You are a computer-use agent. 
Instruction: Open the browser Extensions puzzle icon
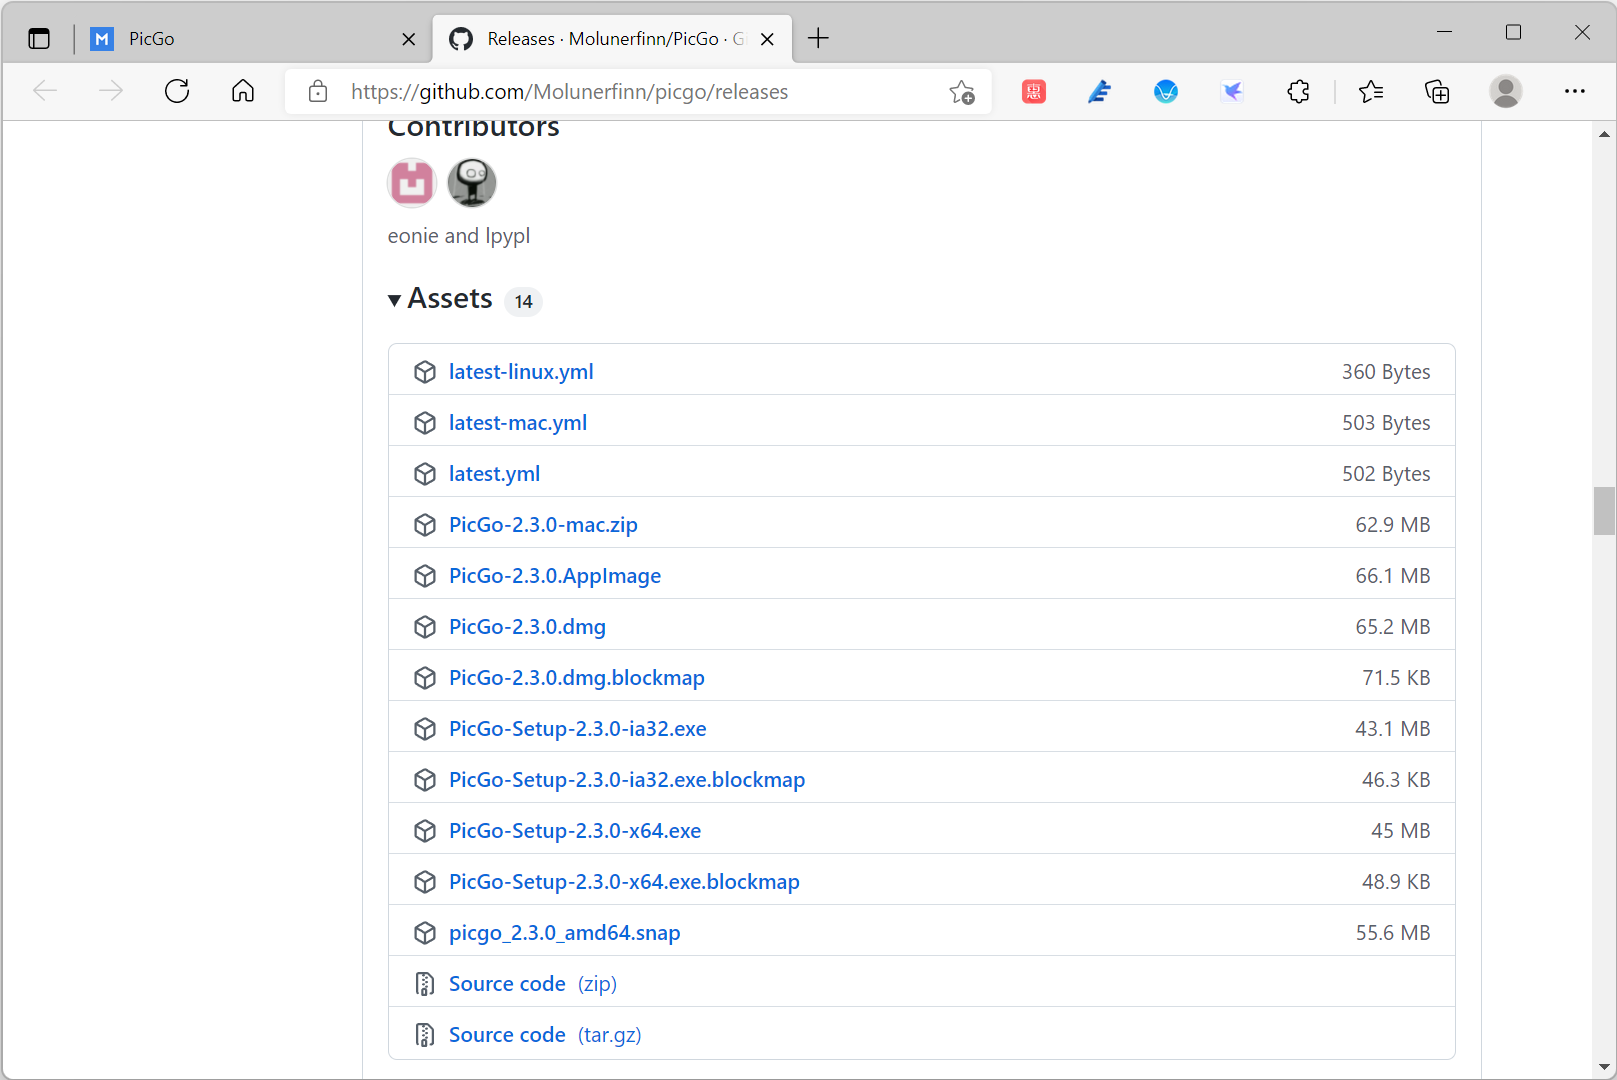(1298, 91)
